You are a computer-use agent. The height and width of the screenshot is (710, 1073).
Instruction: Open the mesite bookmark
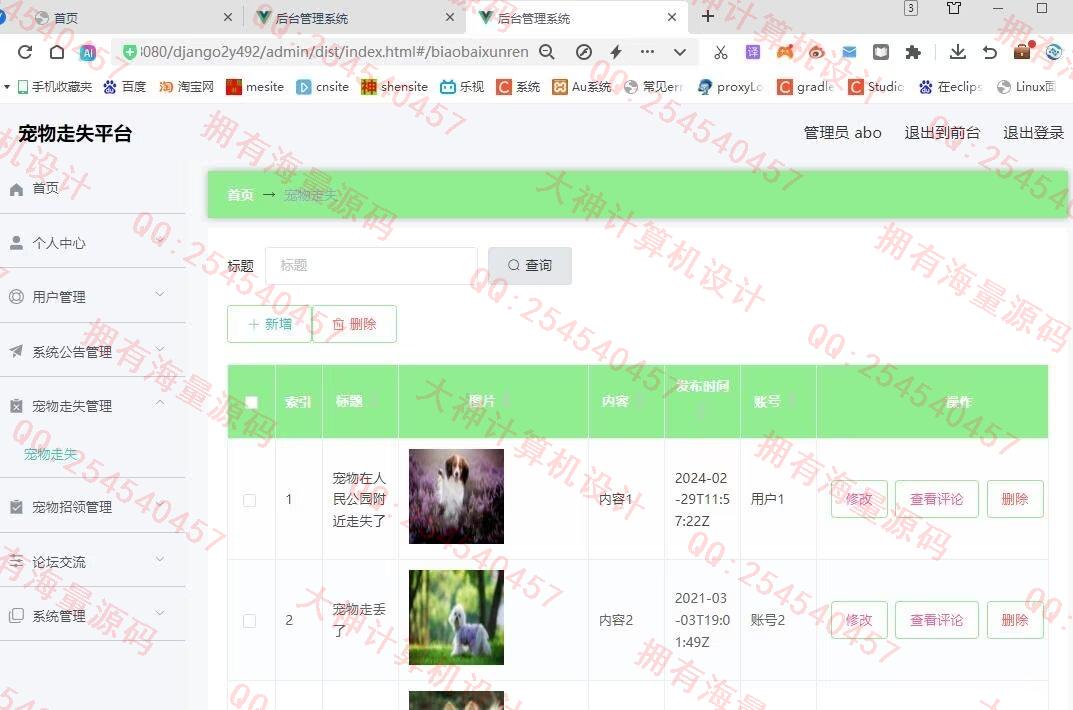[255, 87]
